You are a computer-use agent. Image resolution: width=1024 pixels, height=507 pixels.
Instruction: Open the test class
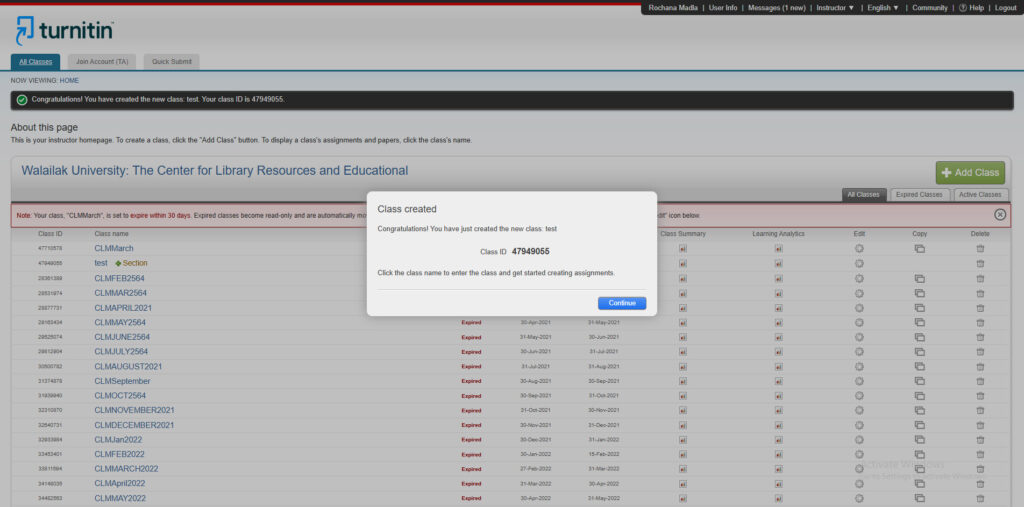101,263
